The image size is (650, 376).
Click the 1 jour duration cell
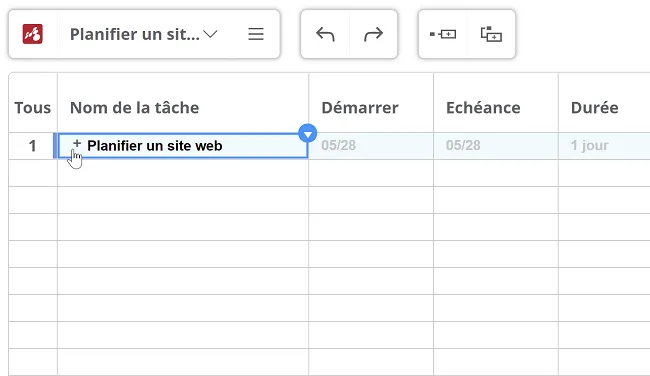[x=604, y=146]
